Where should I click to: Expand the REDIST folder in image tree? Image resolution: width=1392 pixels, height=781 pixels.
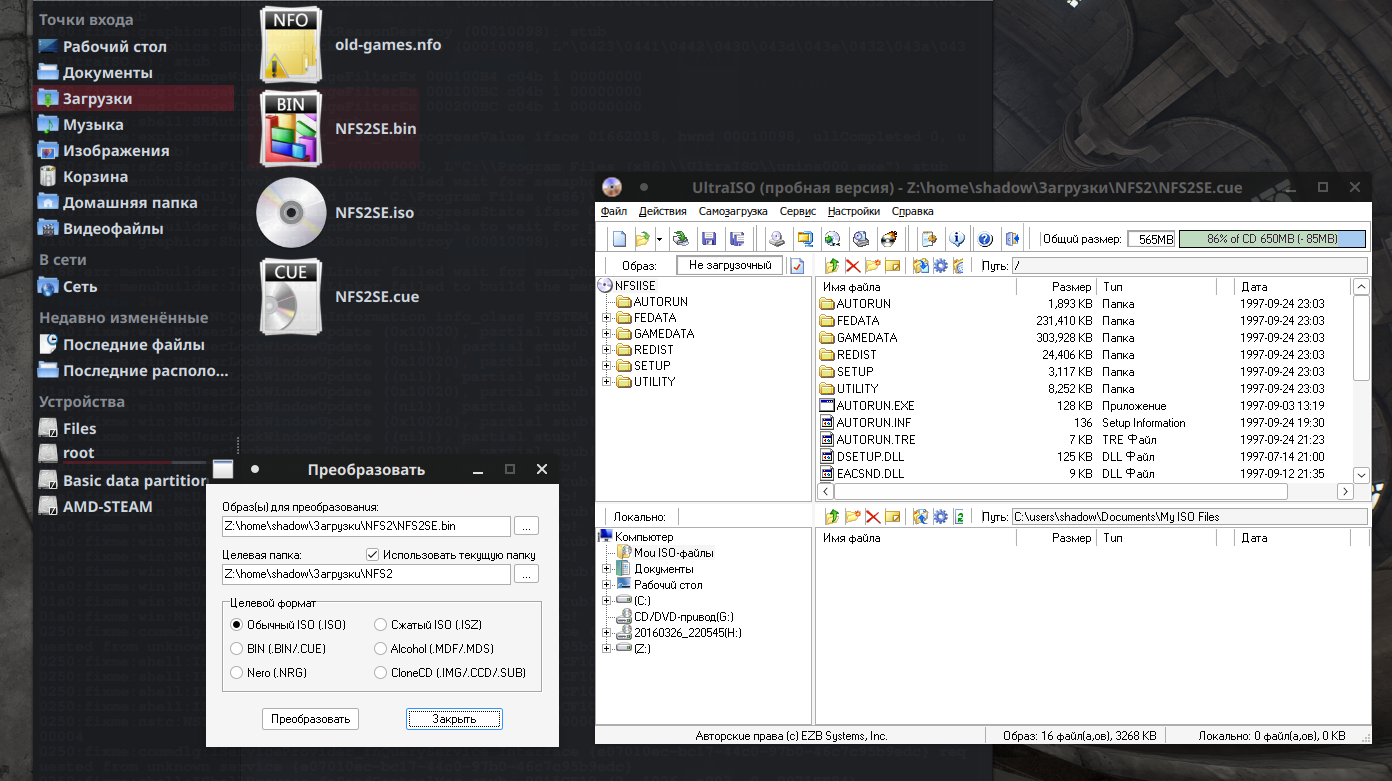606,350
